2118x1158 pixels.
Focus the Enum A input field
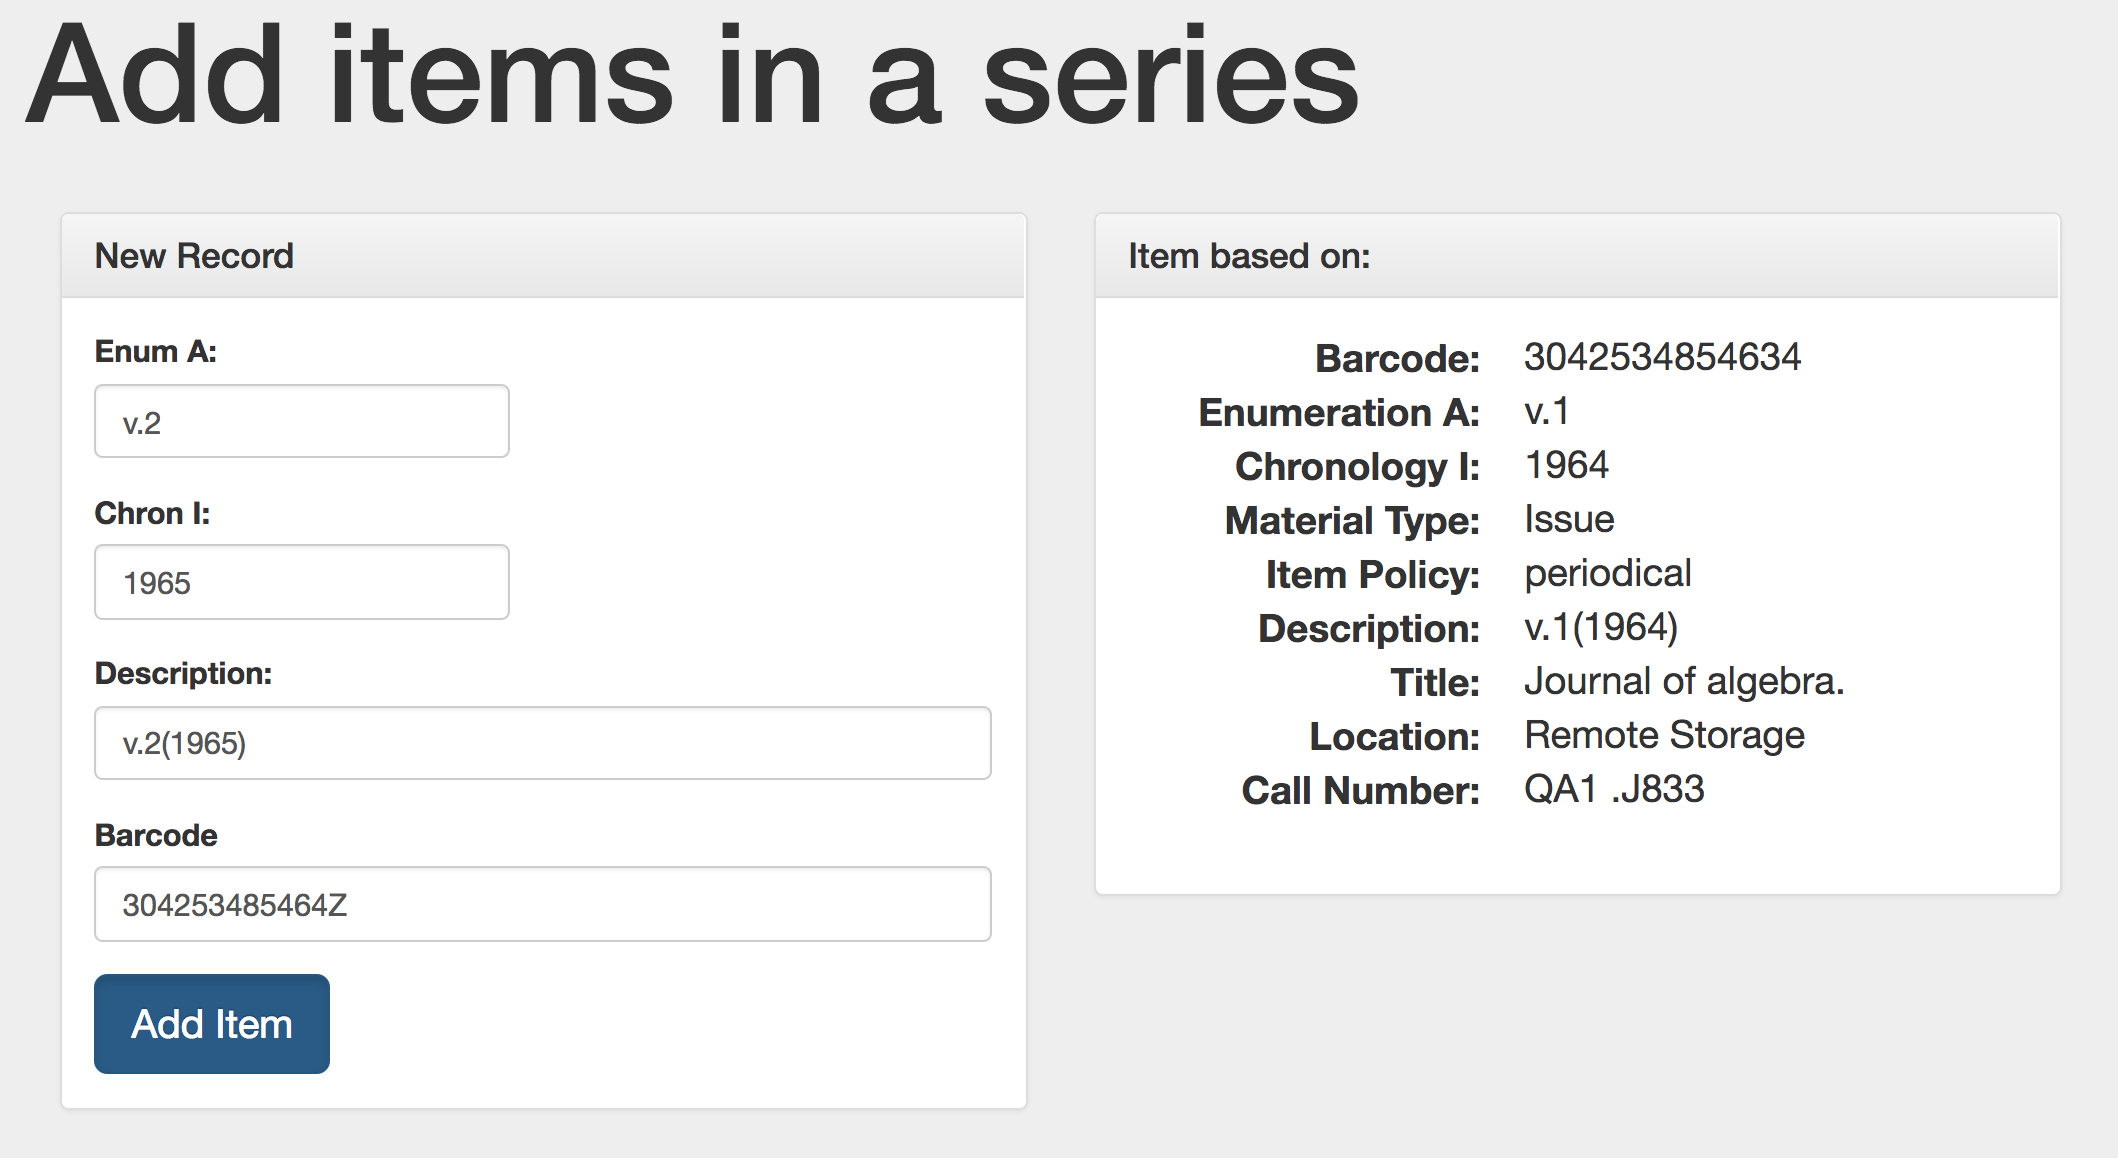pos(301,422)
